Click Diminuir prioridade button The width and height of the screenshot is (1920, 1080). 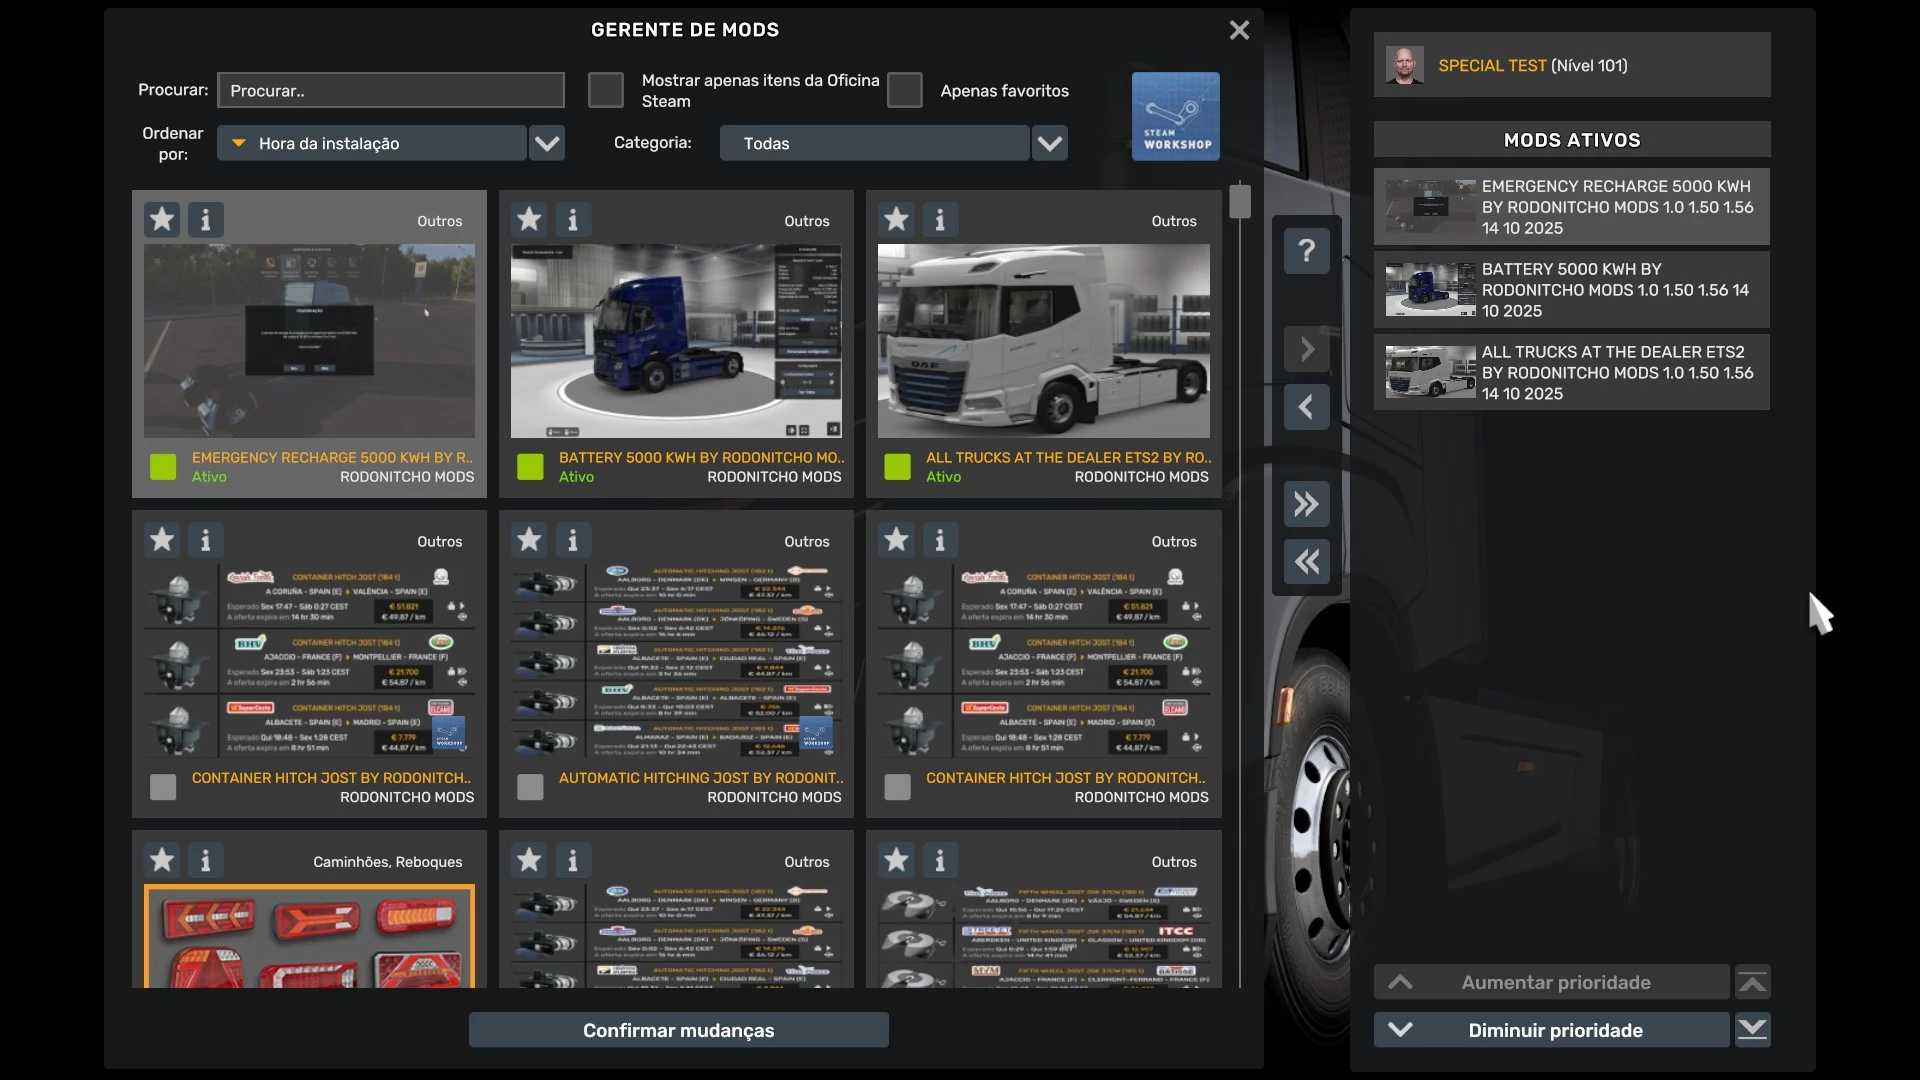1554,1030
